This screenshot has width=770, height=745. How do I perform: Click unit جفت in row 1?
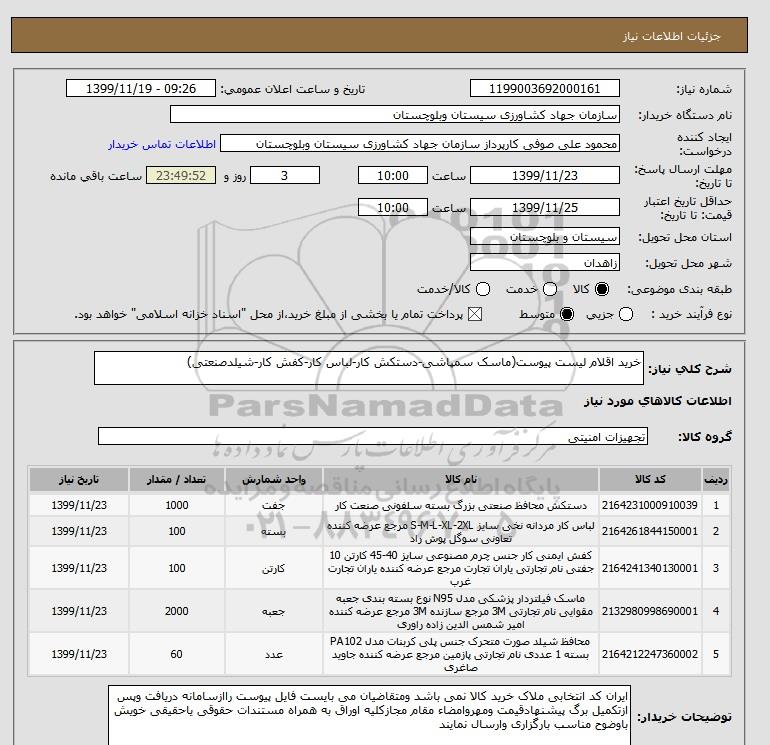[274, 506]
